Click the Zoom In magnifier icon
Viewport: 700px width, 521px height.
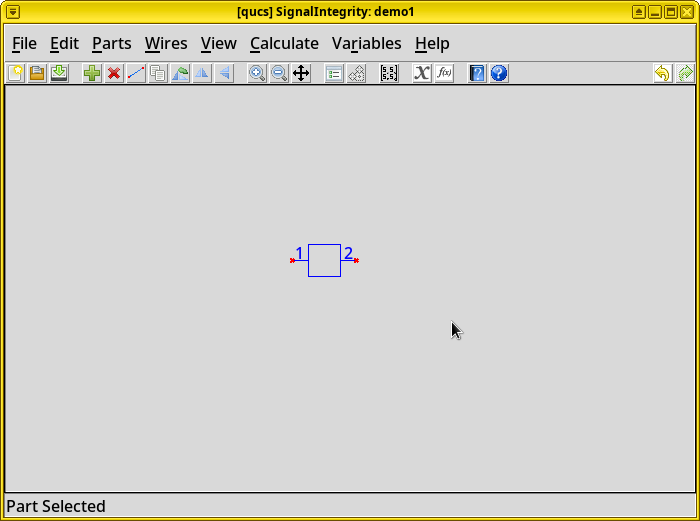[257, 73]
